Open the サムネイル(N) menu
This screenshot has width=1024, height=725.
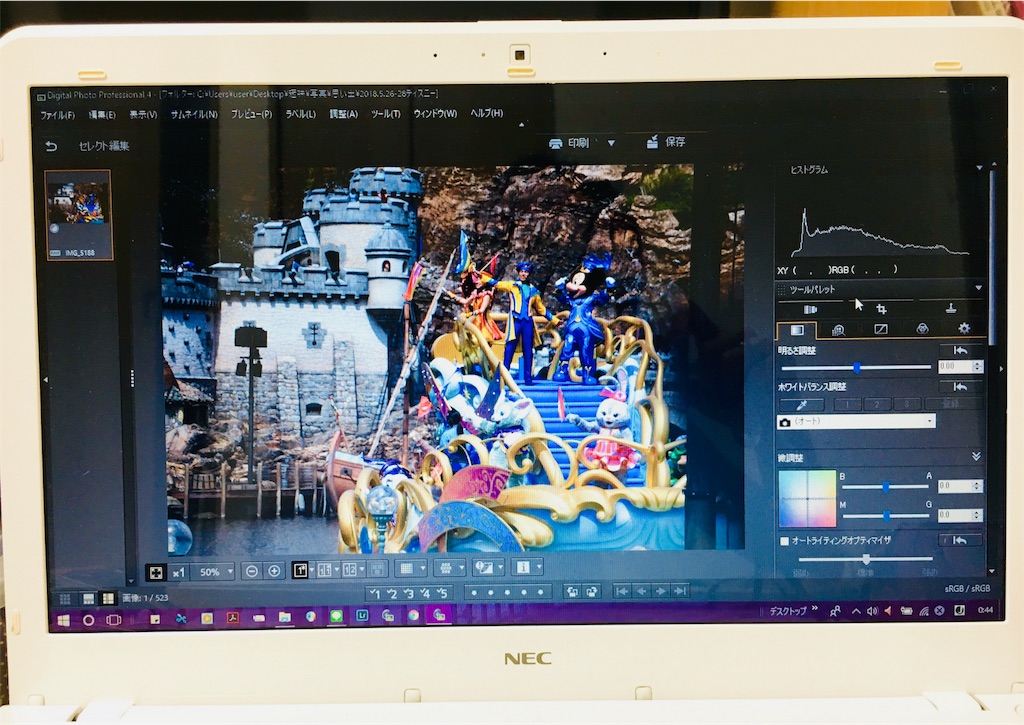[194, 114]
